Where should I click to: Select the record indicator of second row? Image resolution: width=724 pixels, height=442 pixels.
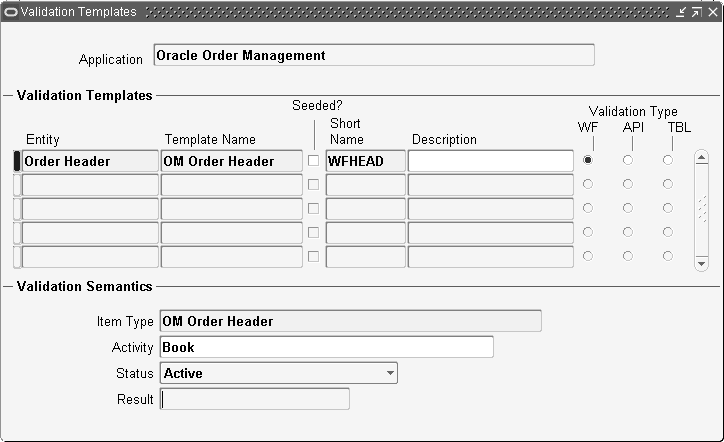pyautogui.click(x=17, y=185)
